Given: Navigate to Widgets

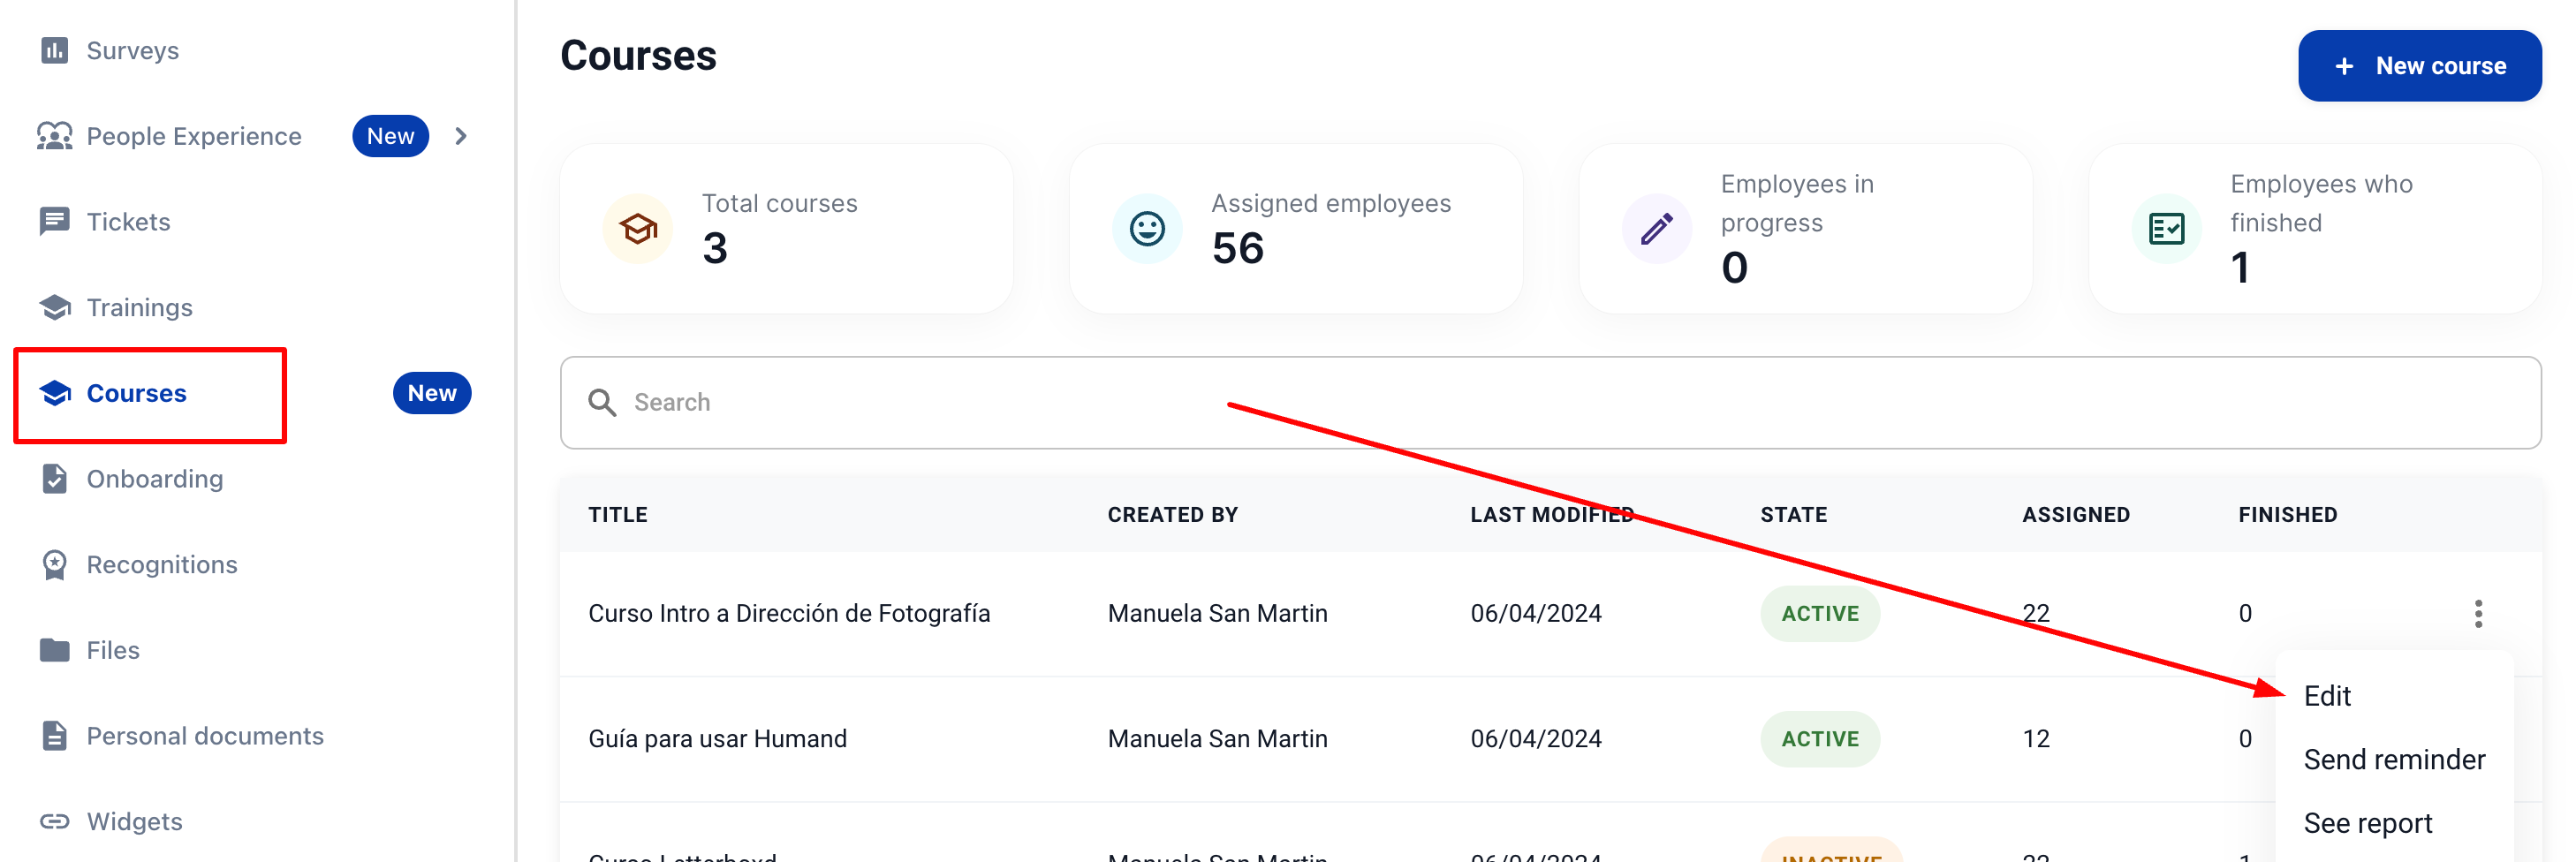Looking at the screenshot, I should coord(134,821).
